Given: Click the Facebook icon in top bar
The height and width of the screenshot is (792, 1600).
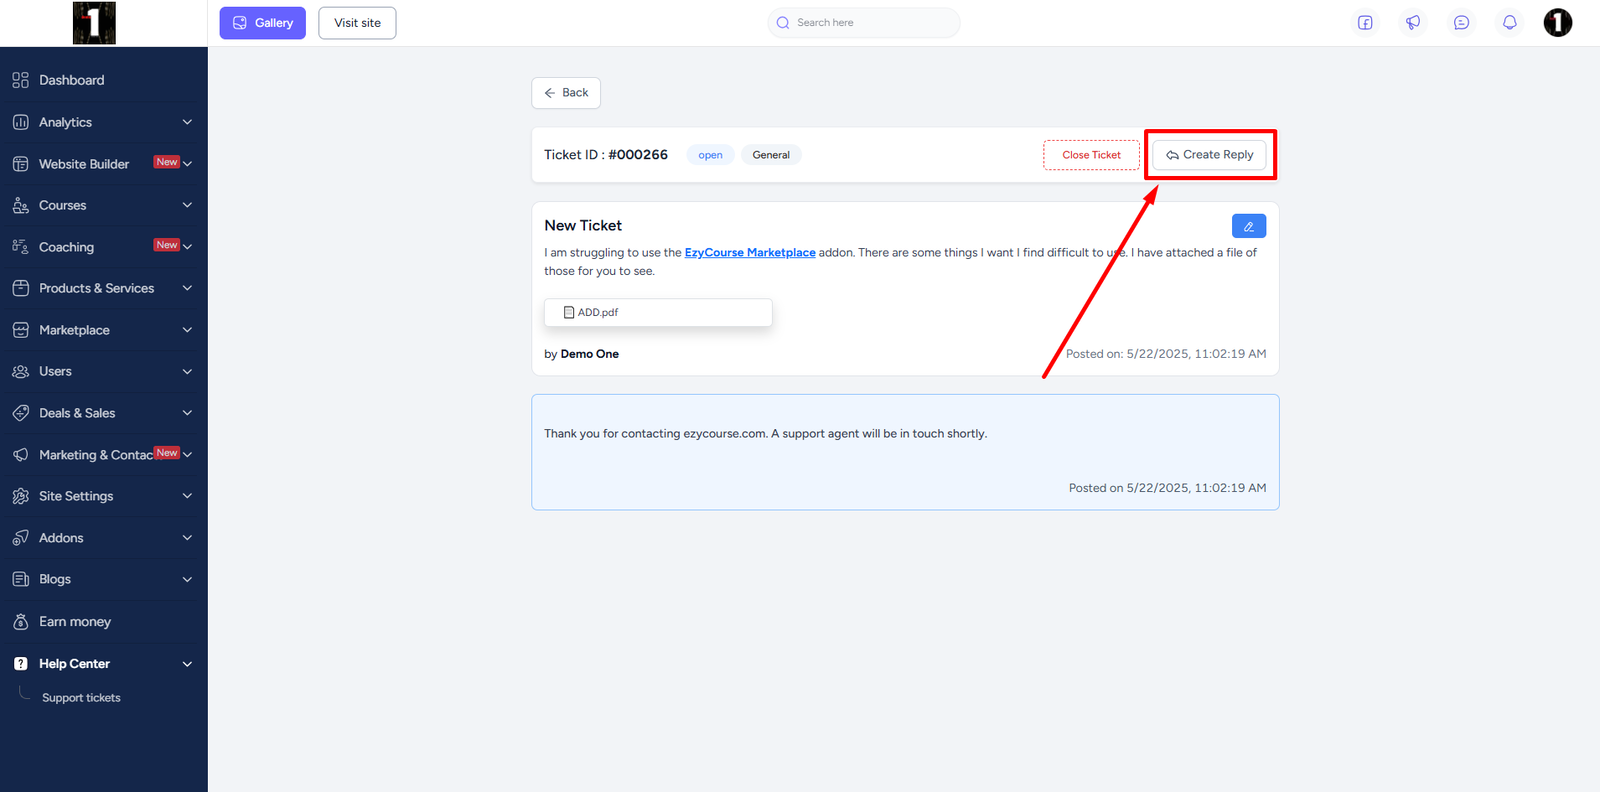Looking at the screenshot, I should (x=1365, y=23).
